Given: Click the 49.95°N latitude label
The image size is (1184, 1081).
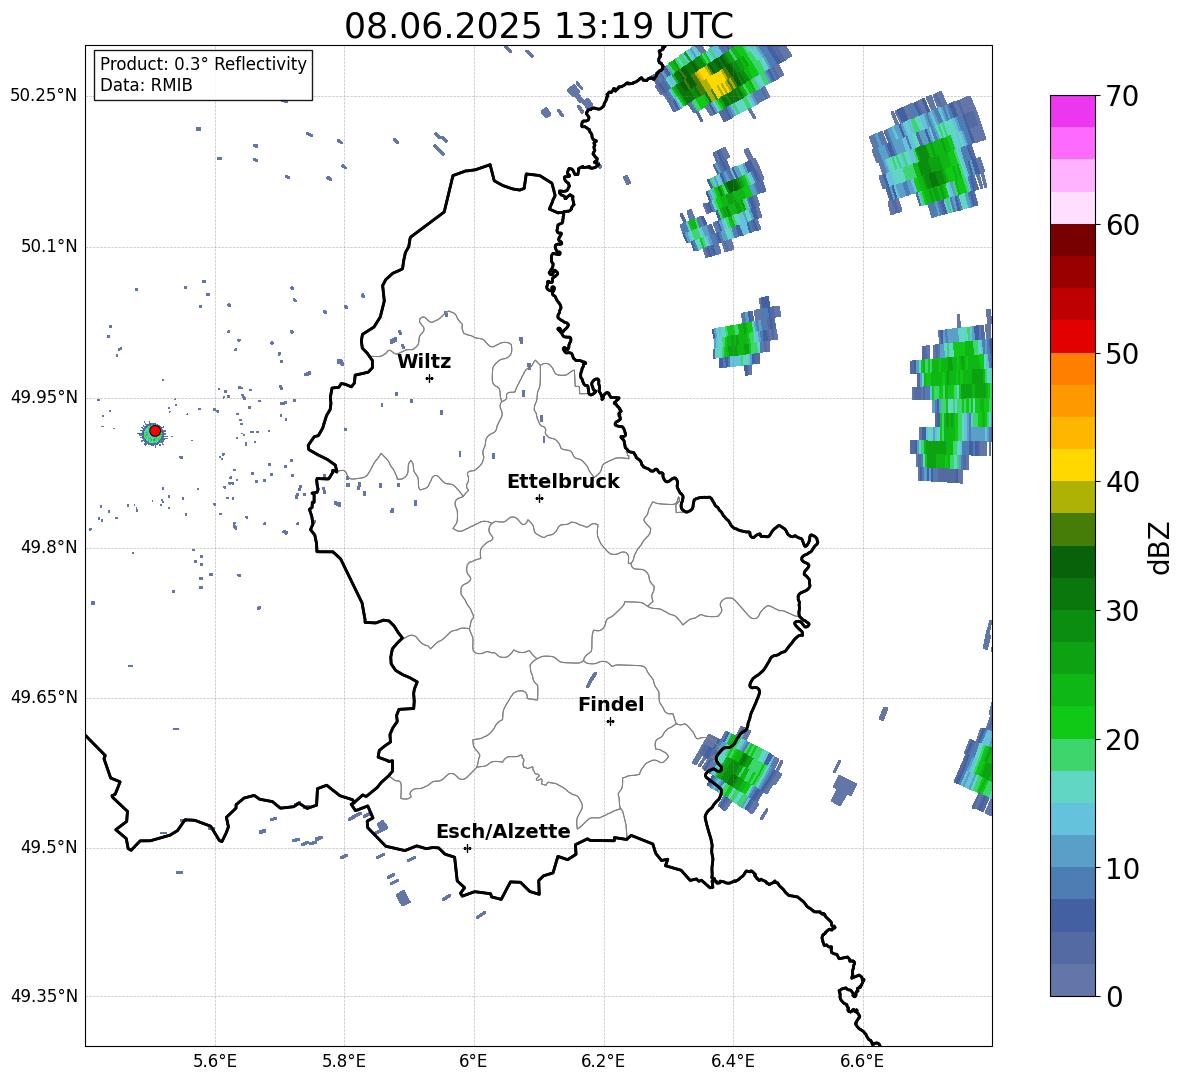Looking at the screenshot, I should [44, 397].
